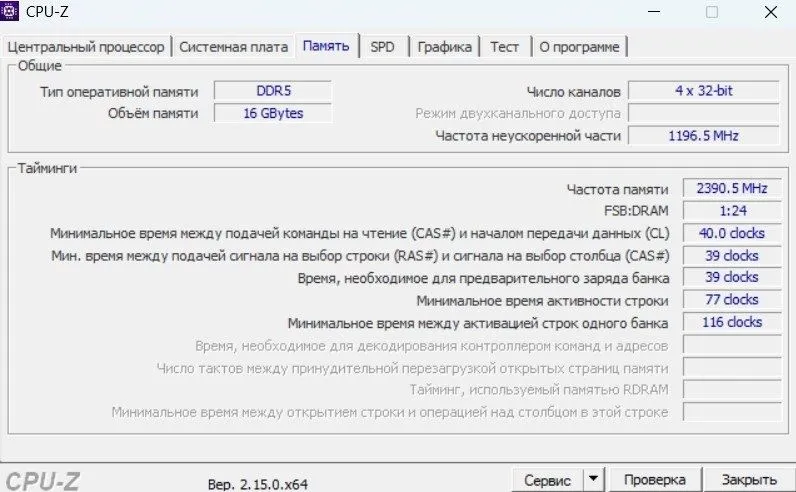The width and height of the screenshot is (796, 492).
Task: Click the Тип оперативной памяти label
Action: coord(119,92)
